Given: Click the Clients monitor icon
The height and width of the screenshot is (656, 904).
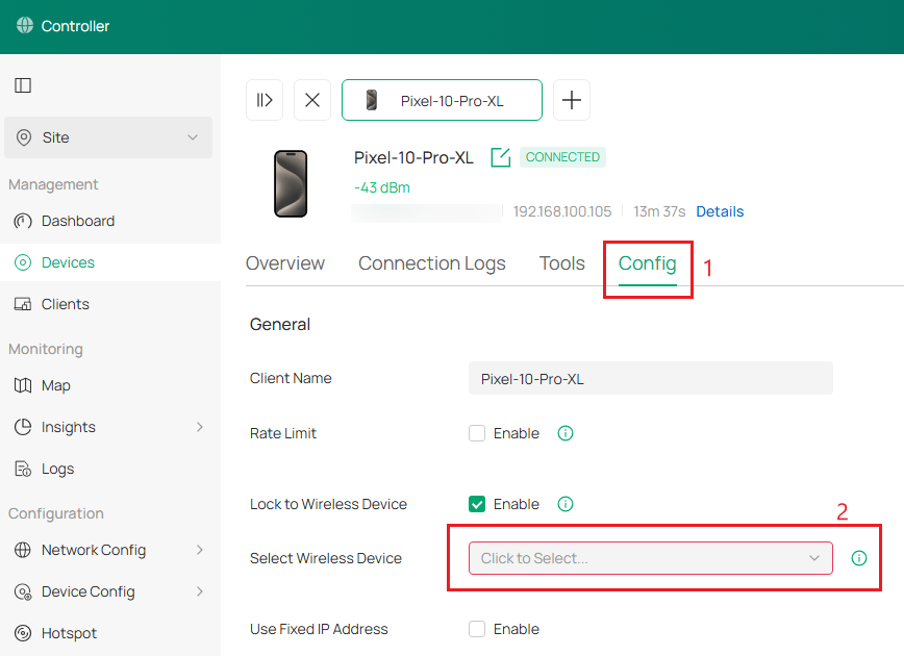Looking at the screenshot, I should coord(22,304).
